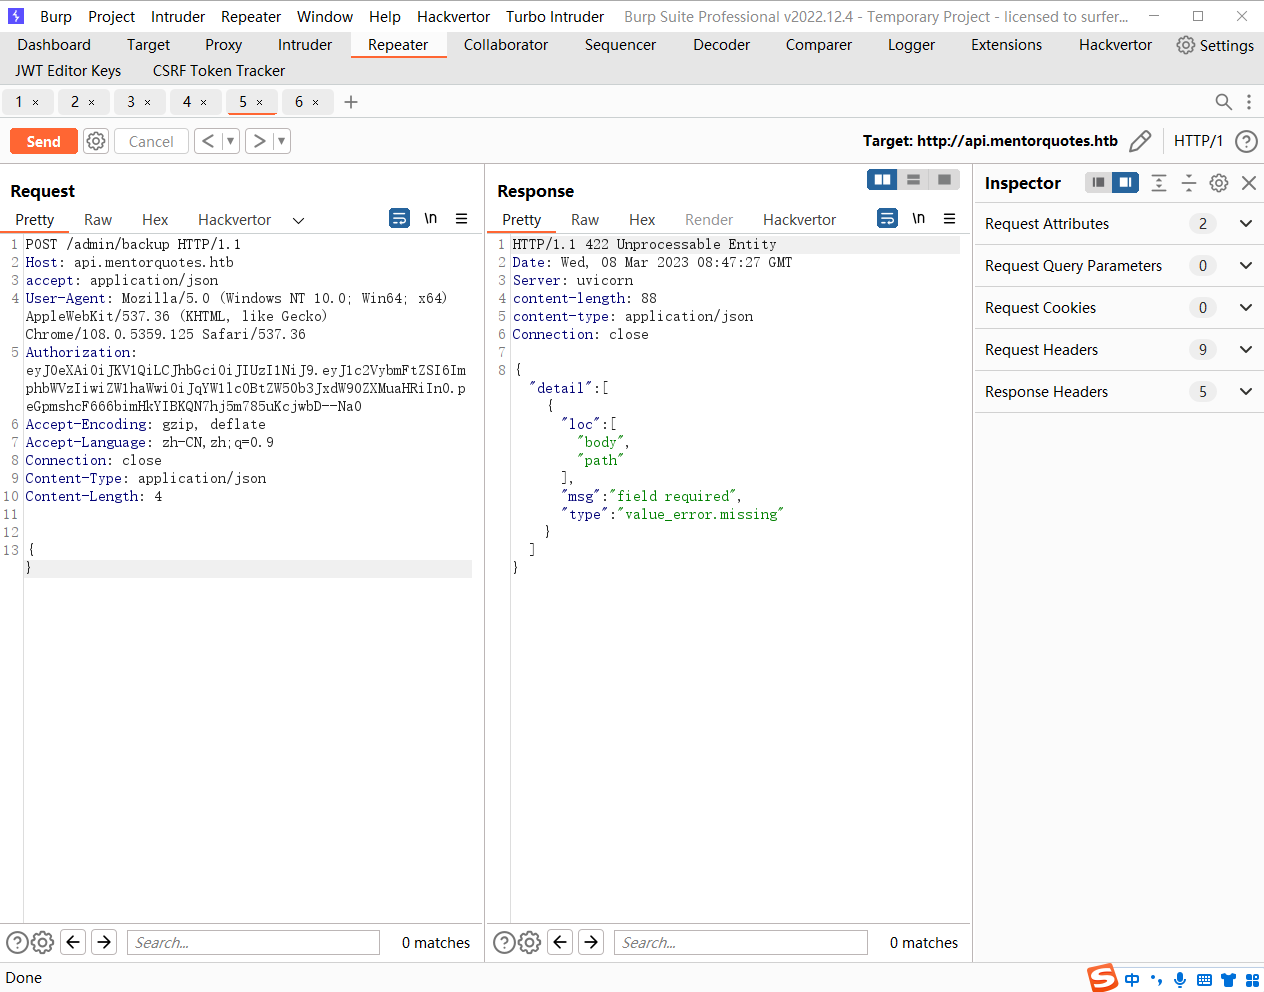Image resolution: width=1264 pixels, height=992 pixels.
Task: Open soft keyboard icon in input toolbar
Action: 1204,980
